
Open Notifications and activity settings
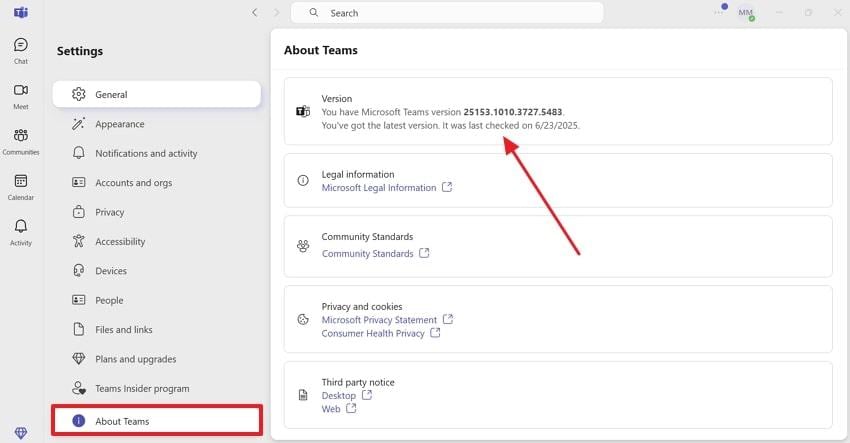pyautogui.click(x=157, y=153)
